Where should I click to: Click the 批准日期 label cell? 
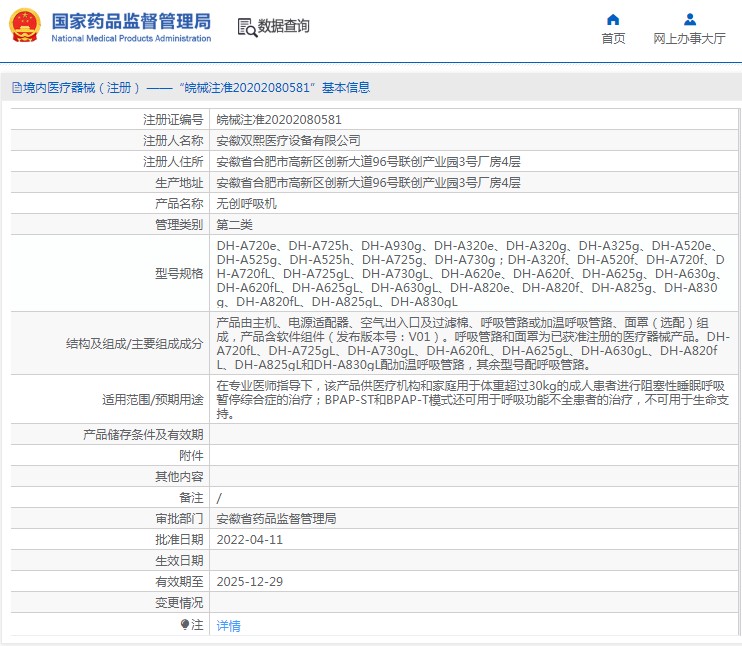(179, 540)
